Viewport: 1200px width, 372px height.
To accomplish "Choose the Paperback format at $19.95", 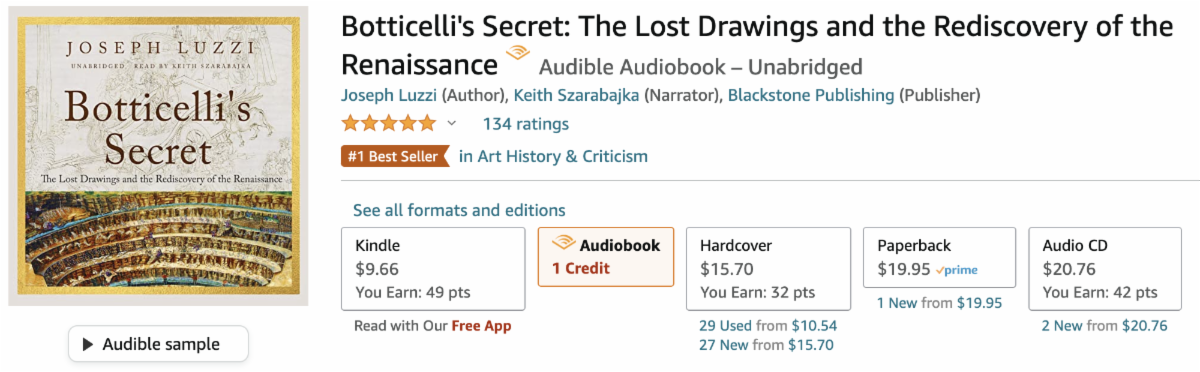I will (939, 257).
